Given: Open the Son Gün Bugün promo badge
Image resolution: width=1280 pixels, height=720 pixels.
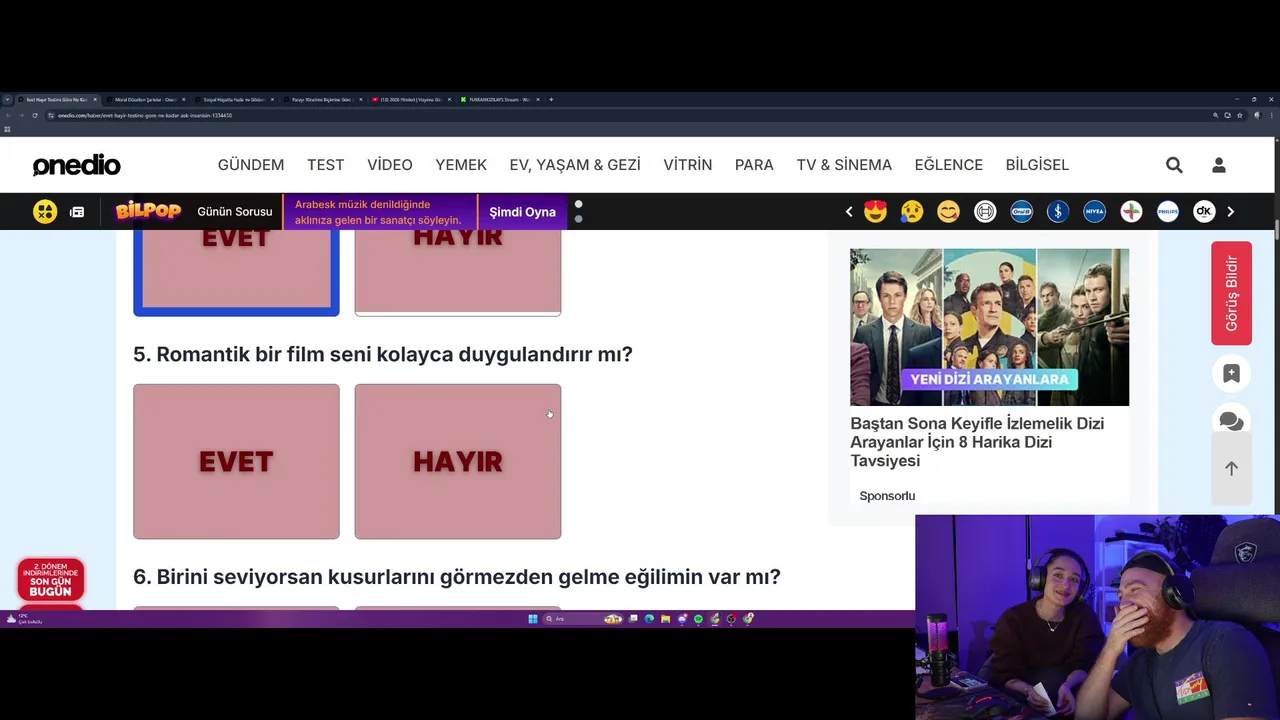Looking at the screenshot, I should (50, 580).
